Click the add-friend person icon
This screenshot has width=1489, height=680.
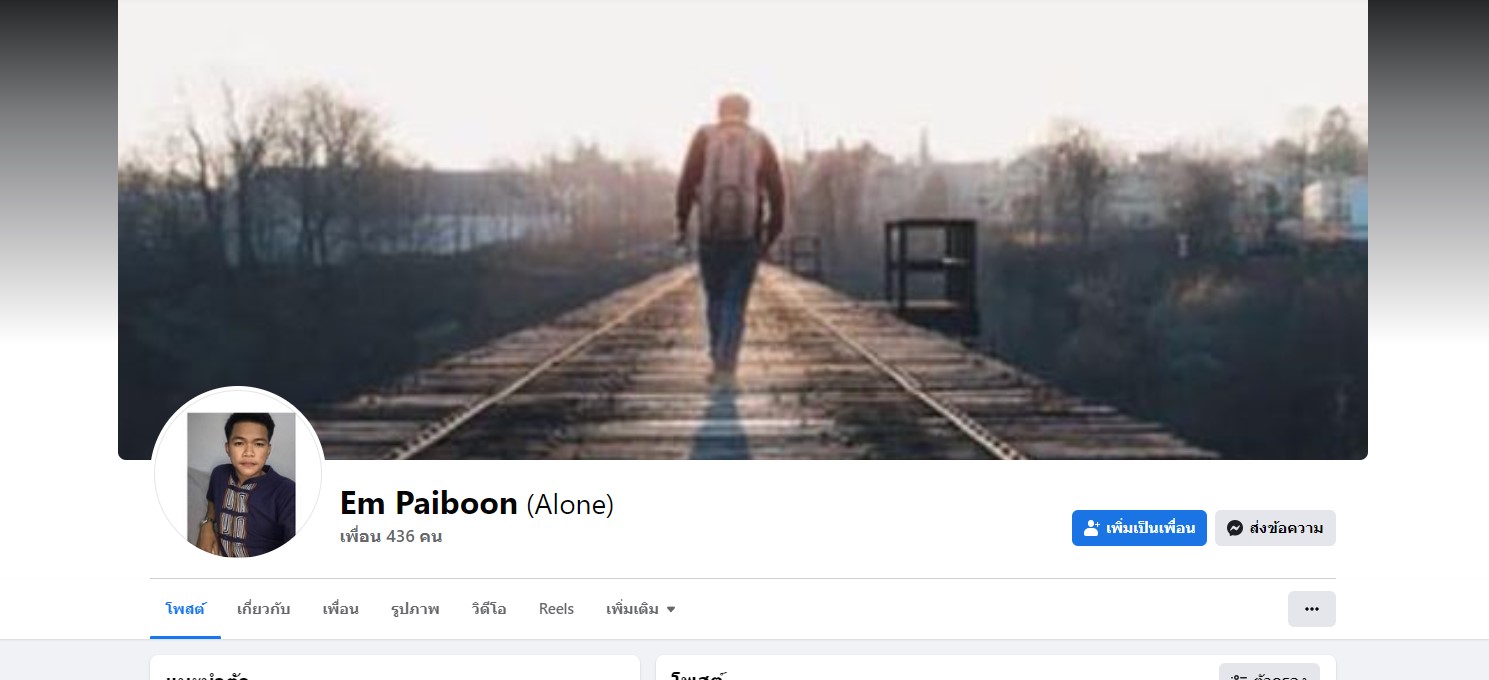click(x=1092, y=528)
